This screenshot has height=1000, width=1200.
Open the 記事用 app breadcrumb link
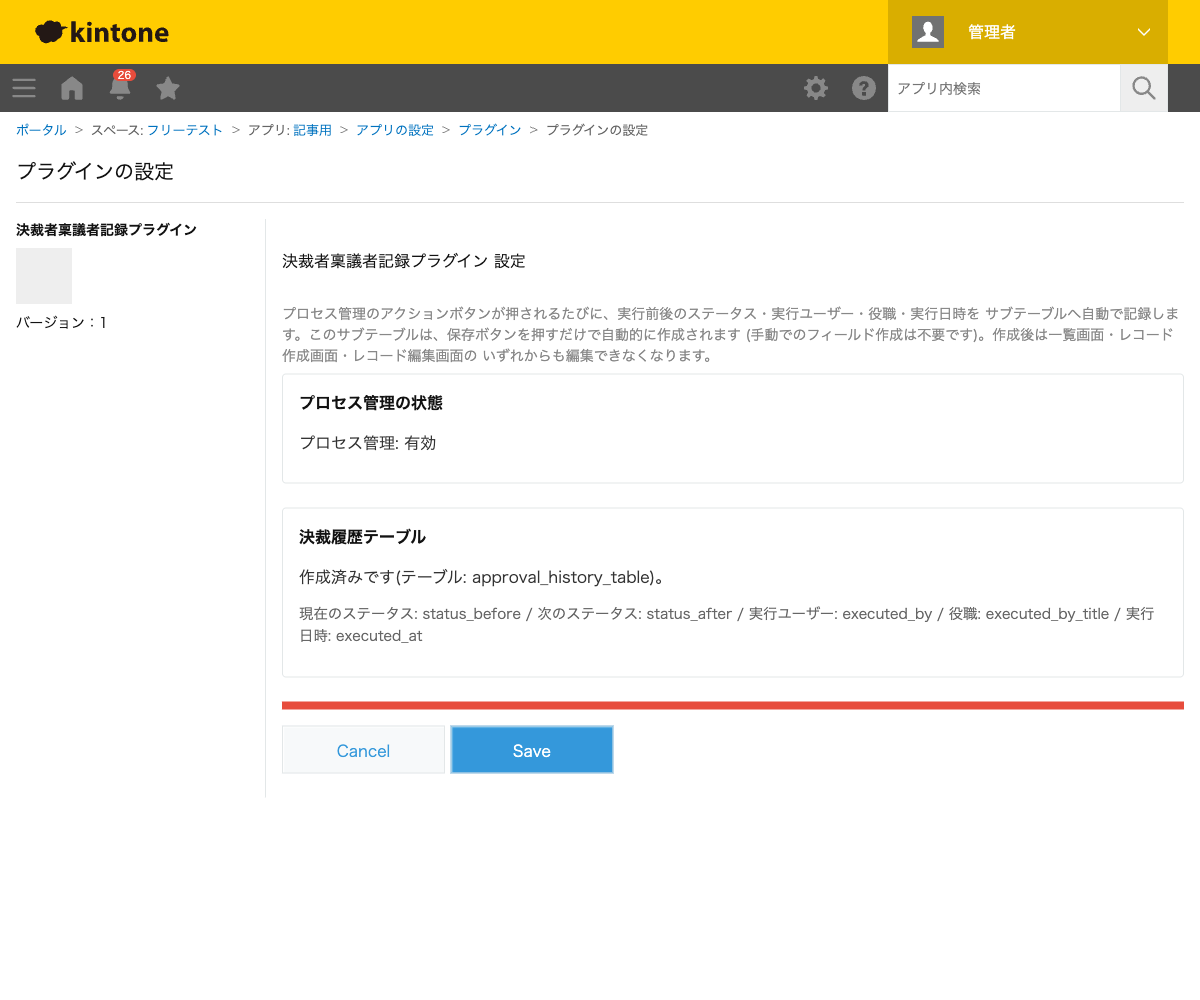pyautogui.click(x=312, y=130)
